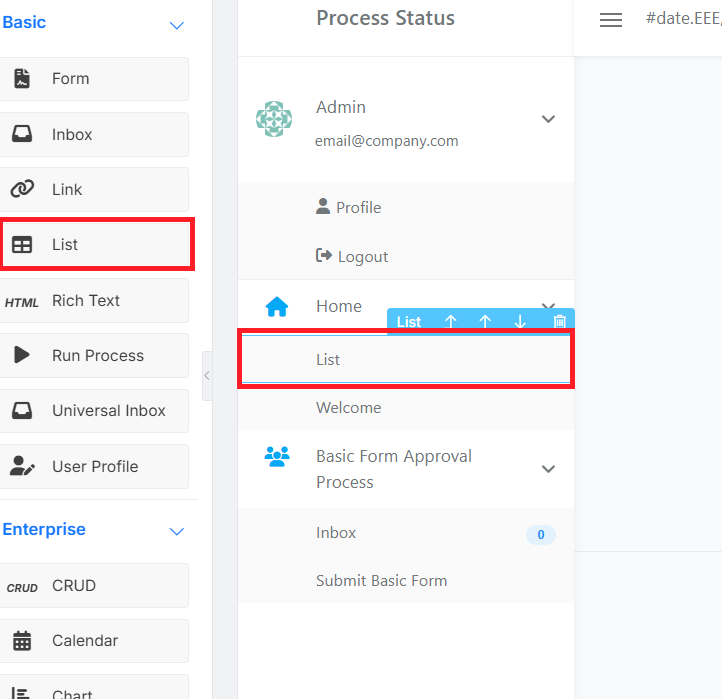This screenshot has width=722, height=699.
Task: Pick the Link chain icon
Action: tap(22, 189)
